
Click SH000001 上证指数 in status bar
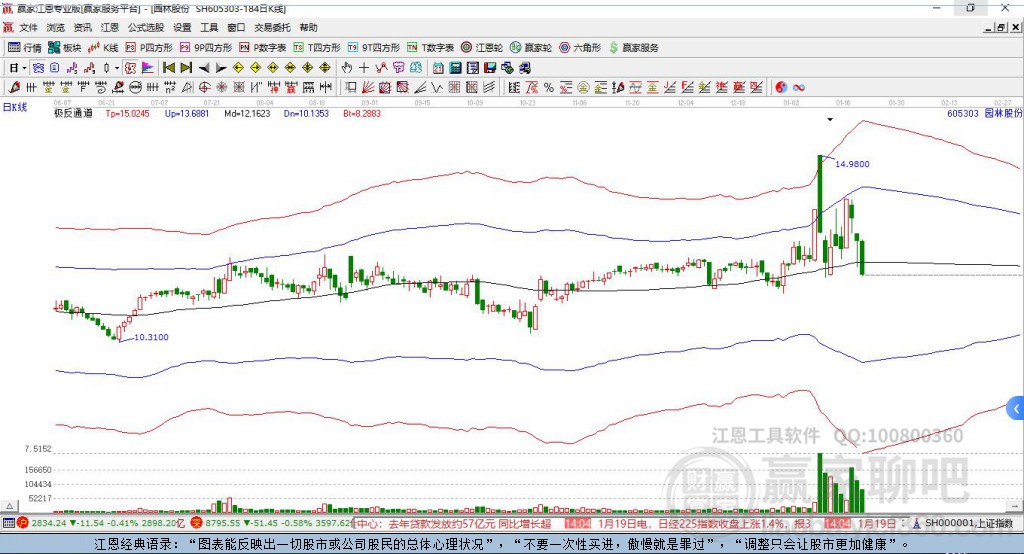[968, 523]
